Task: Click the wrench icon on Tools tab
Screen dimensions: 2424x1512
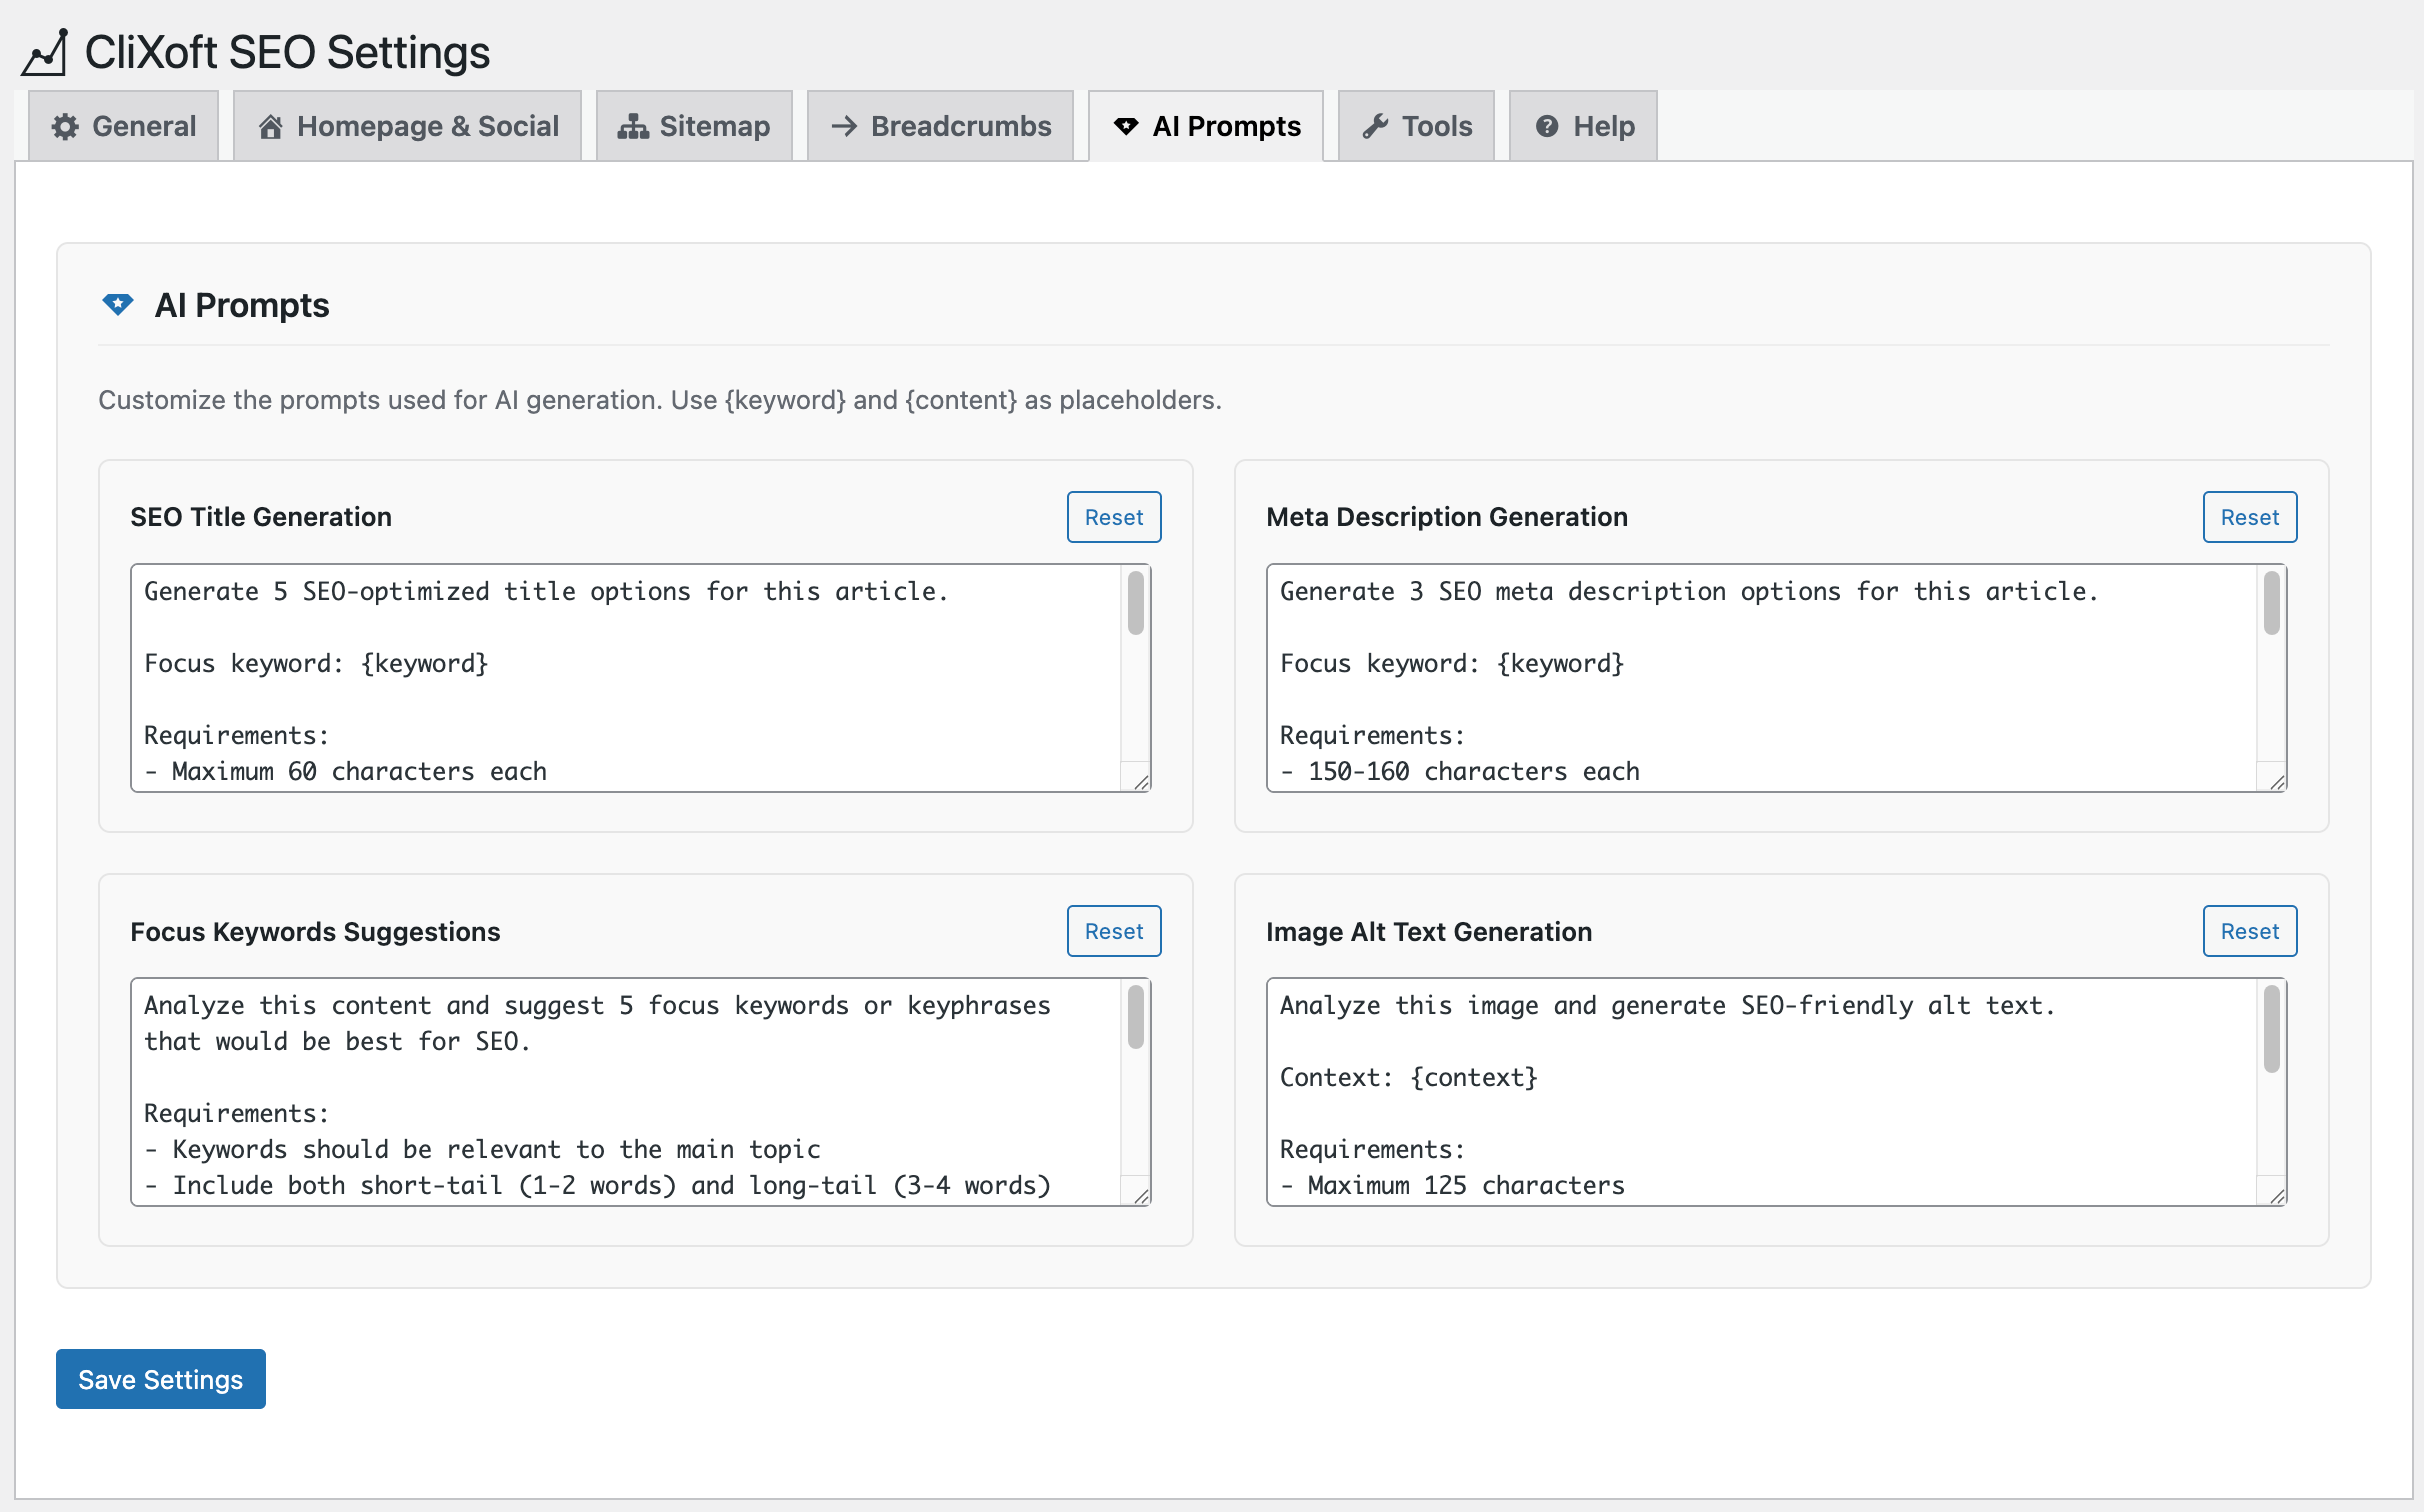Action: pyautogui.click(x=1375, y=127)
